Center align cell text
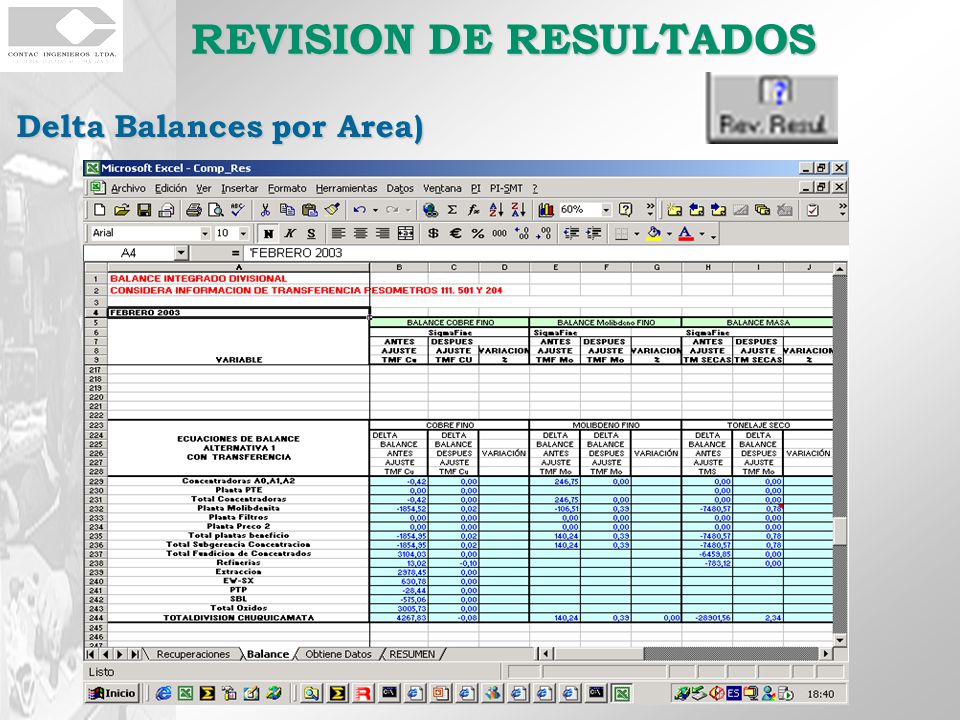 coord(361,233)
